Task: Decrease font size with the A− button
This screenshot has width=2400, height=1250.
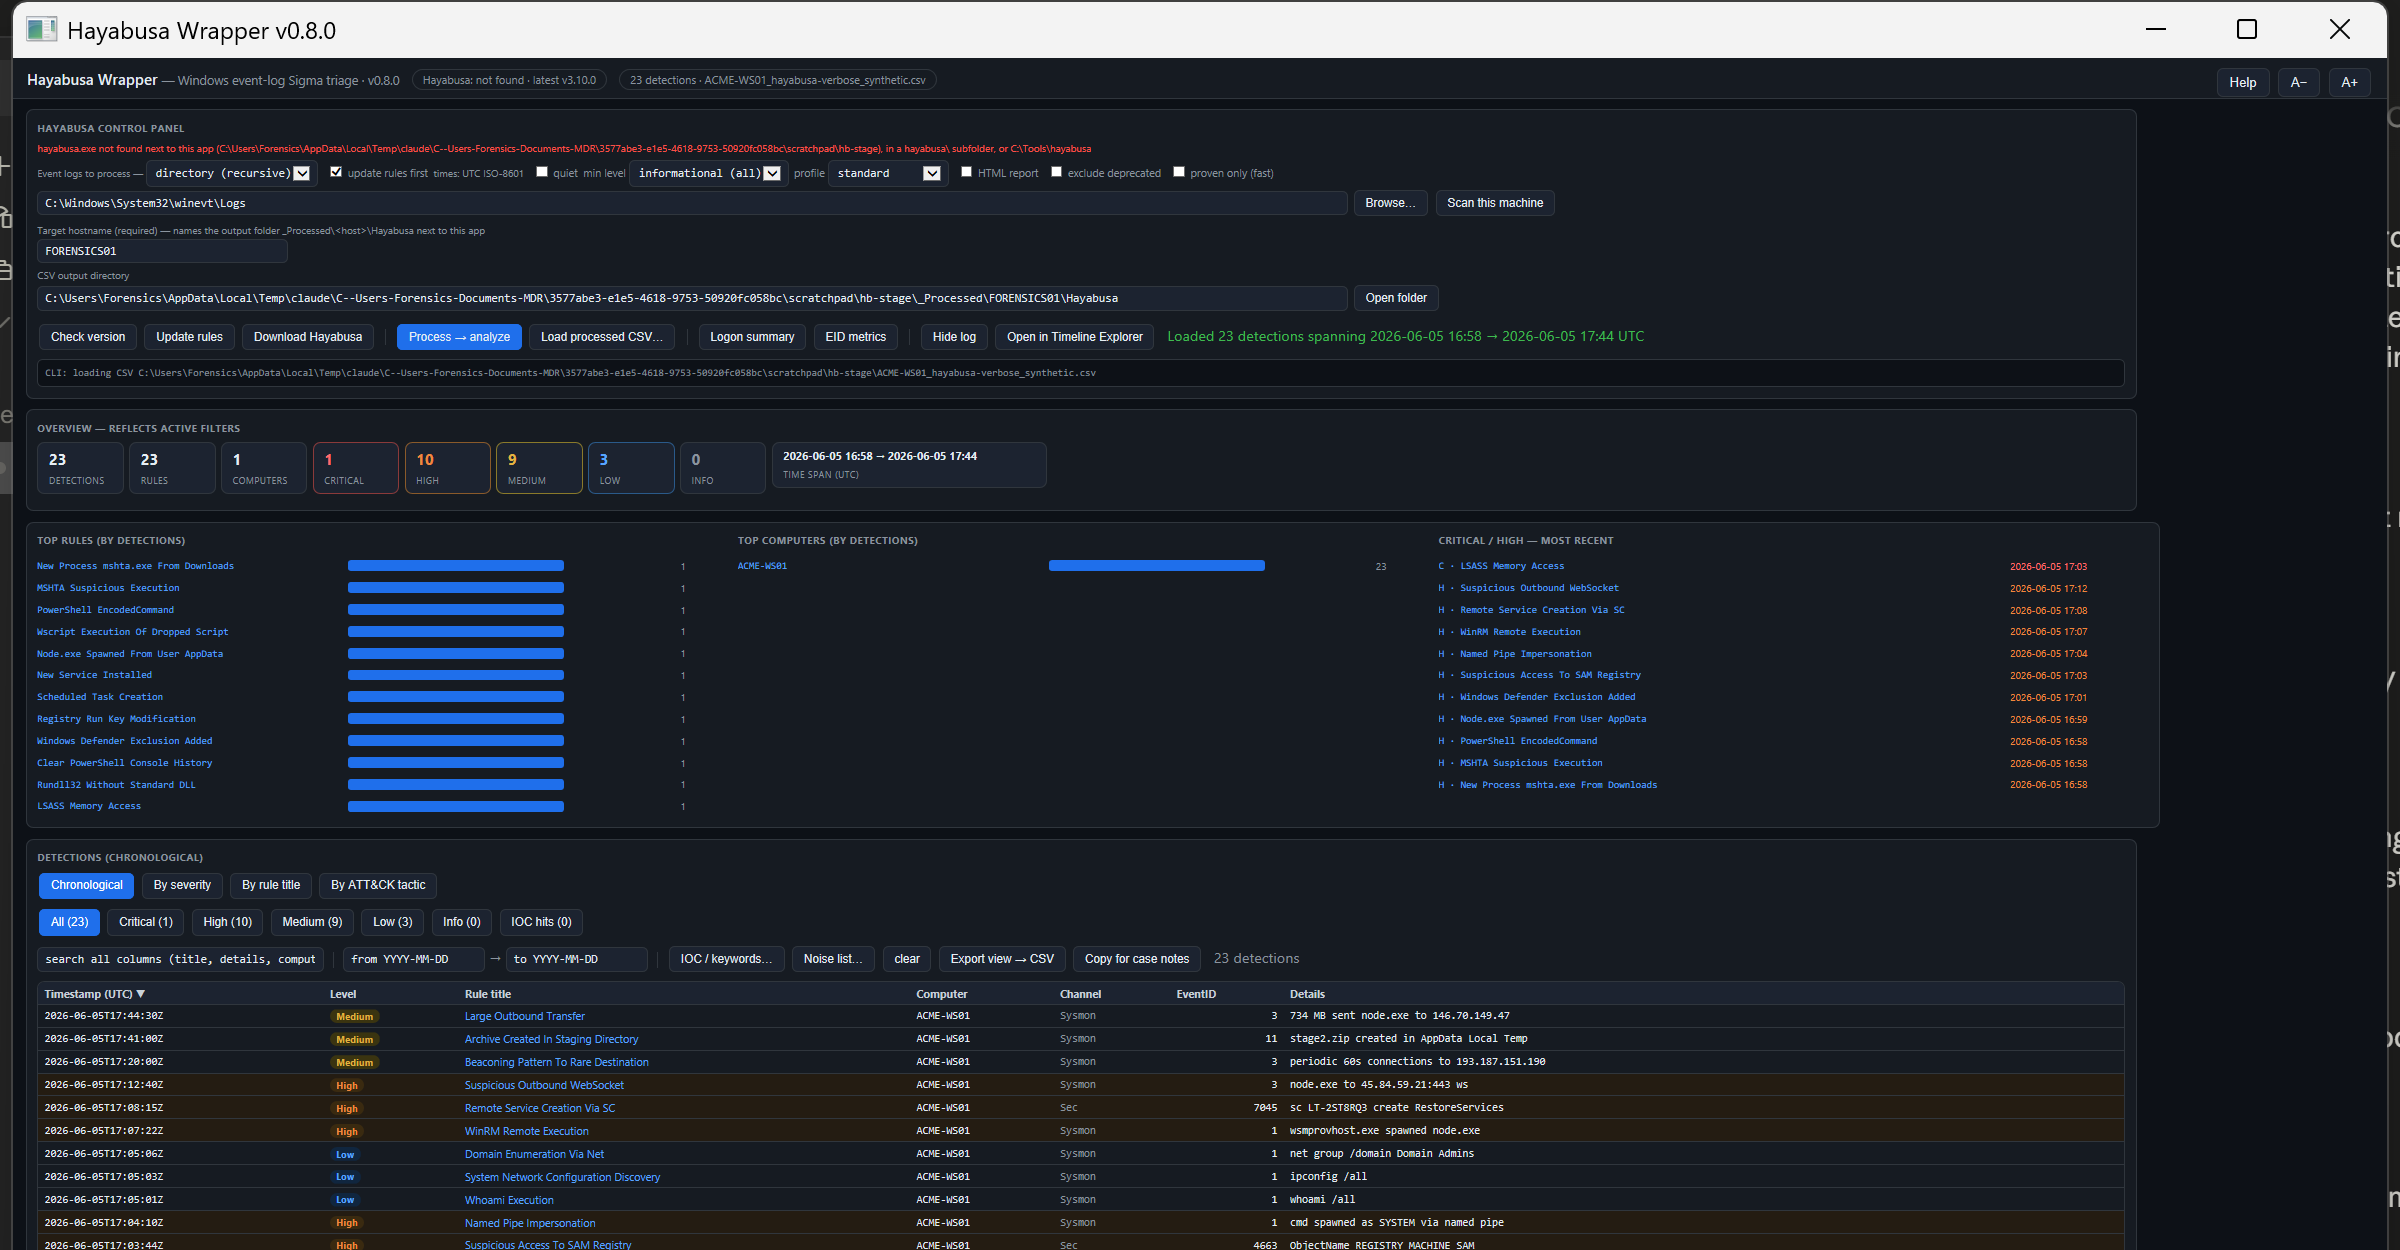Action: click(x=2298, y=82)
